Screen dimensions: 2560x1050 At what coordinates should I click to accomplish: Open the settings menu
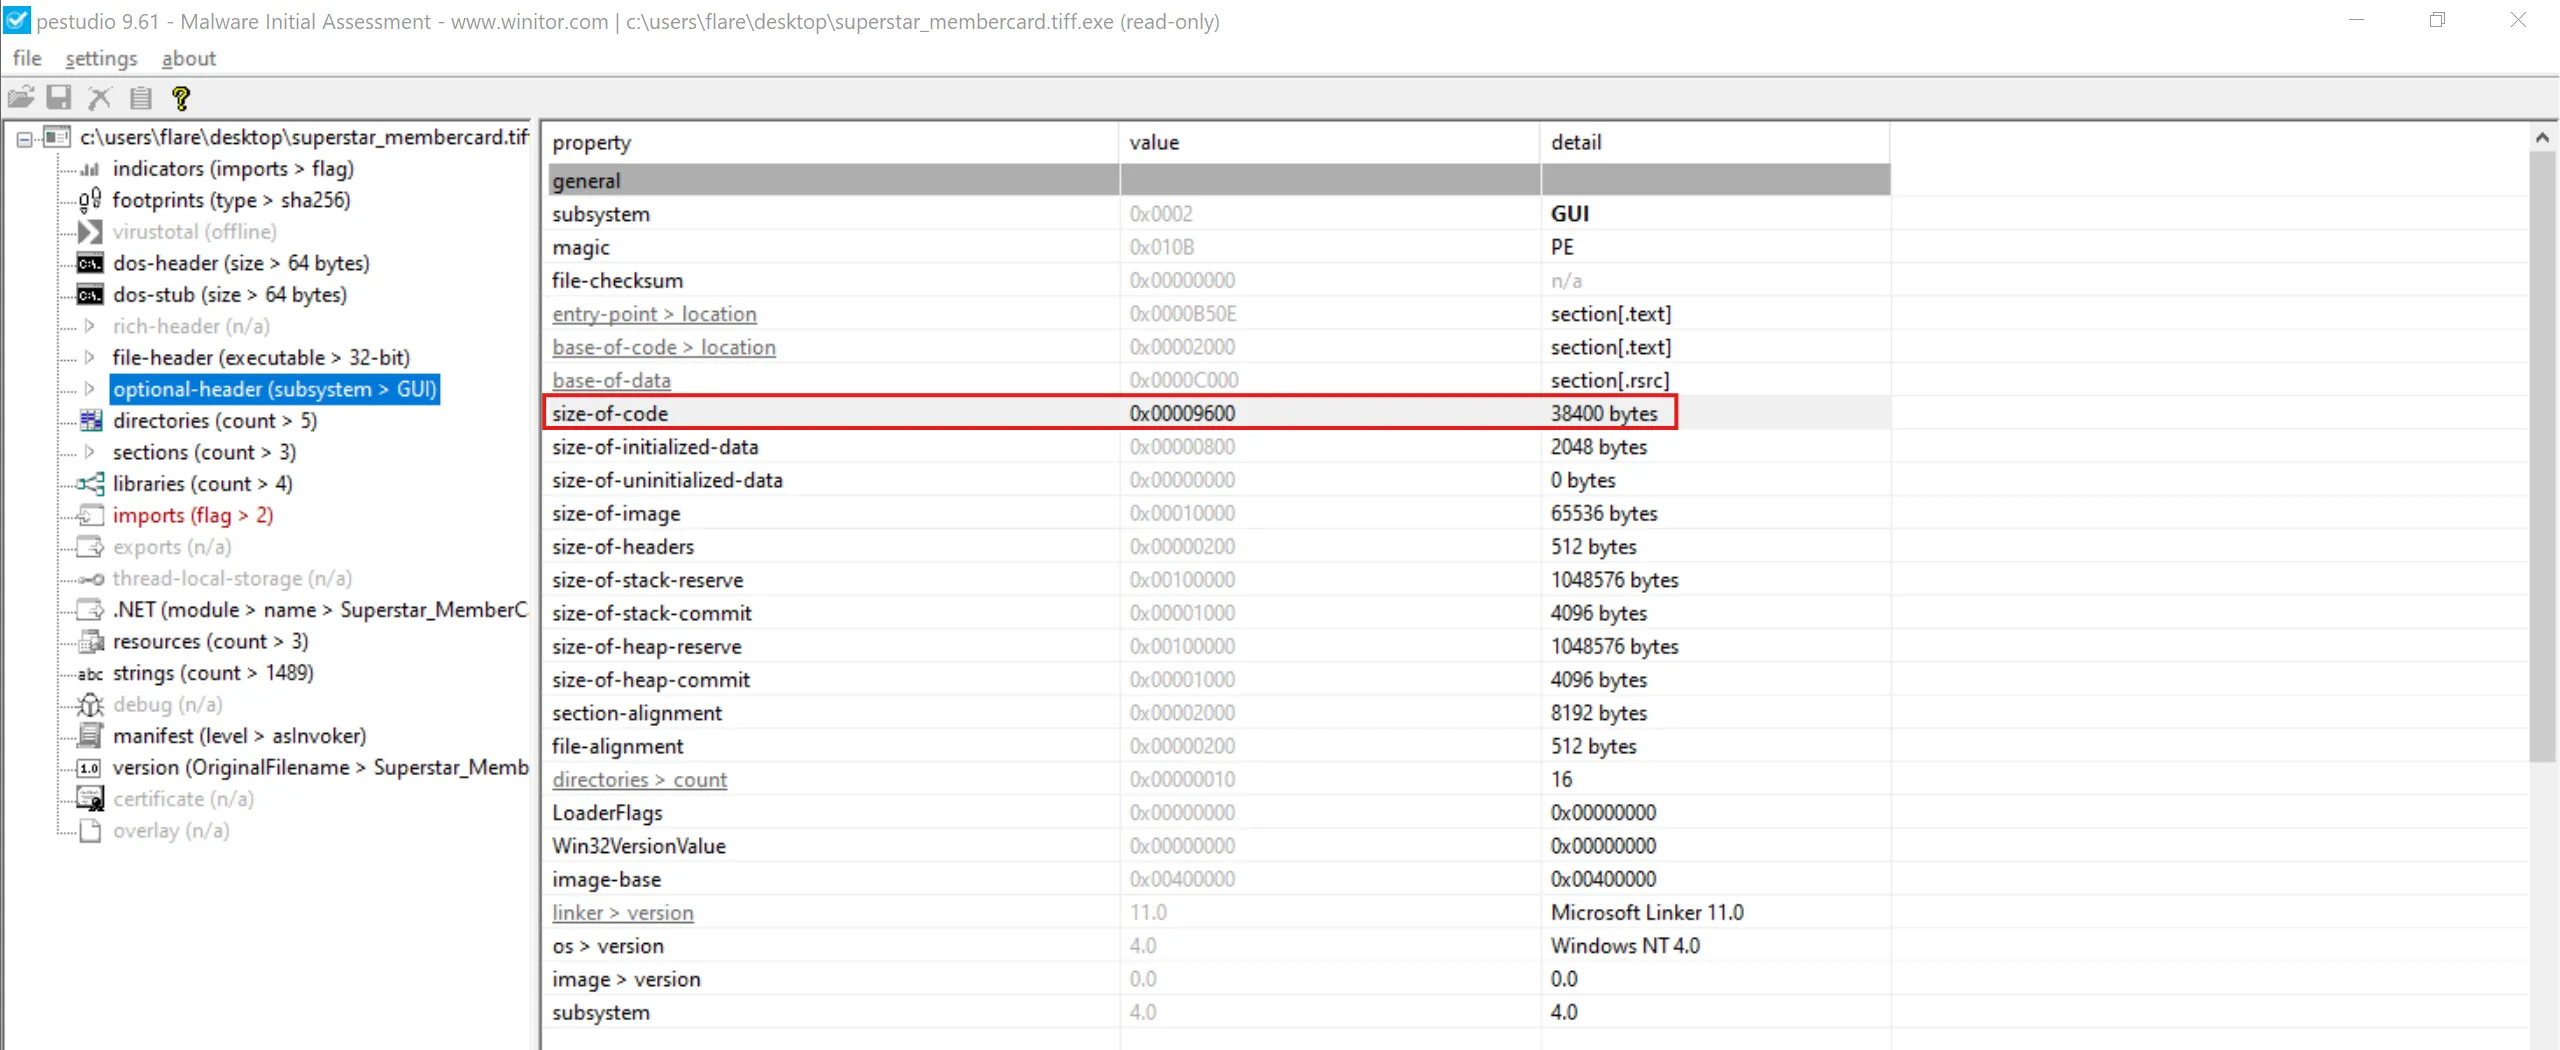tap(101, 59)
